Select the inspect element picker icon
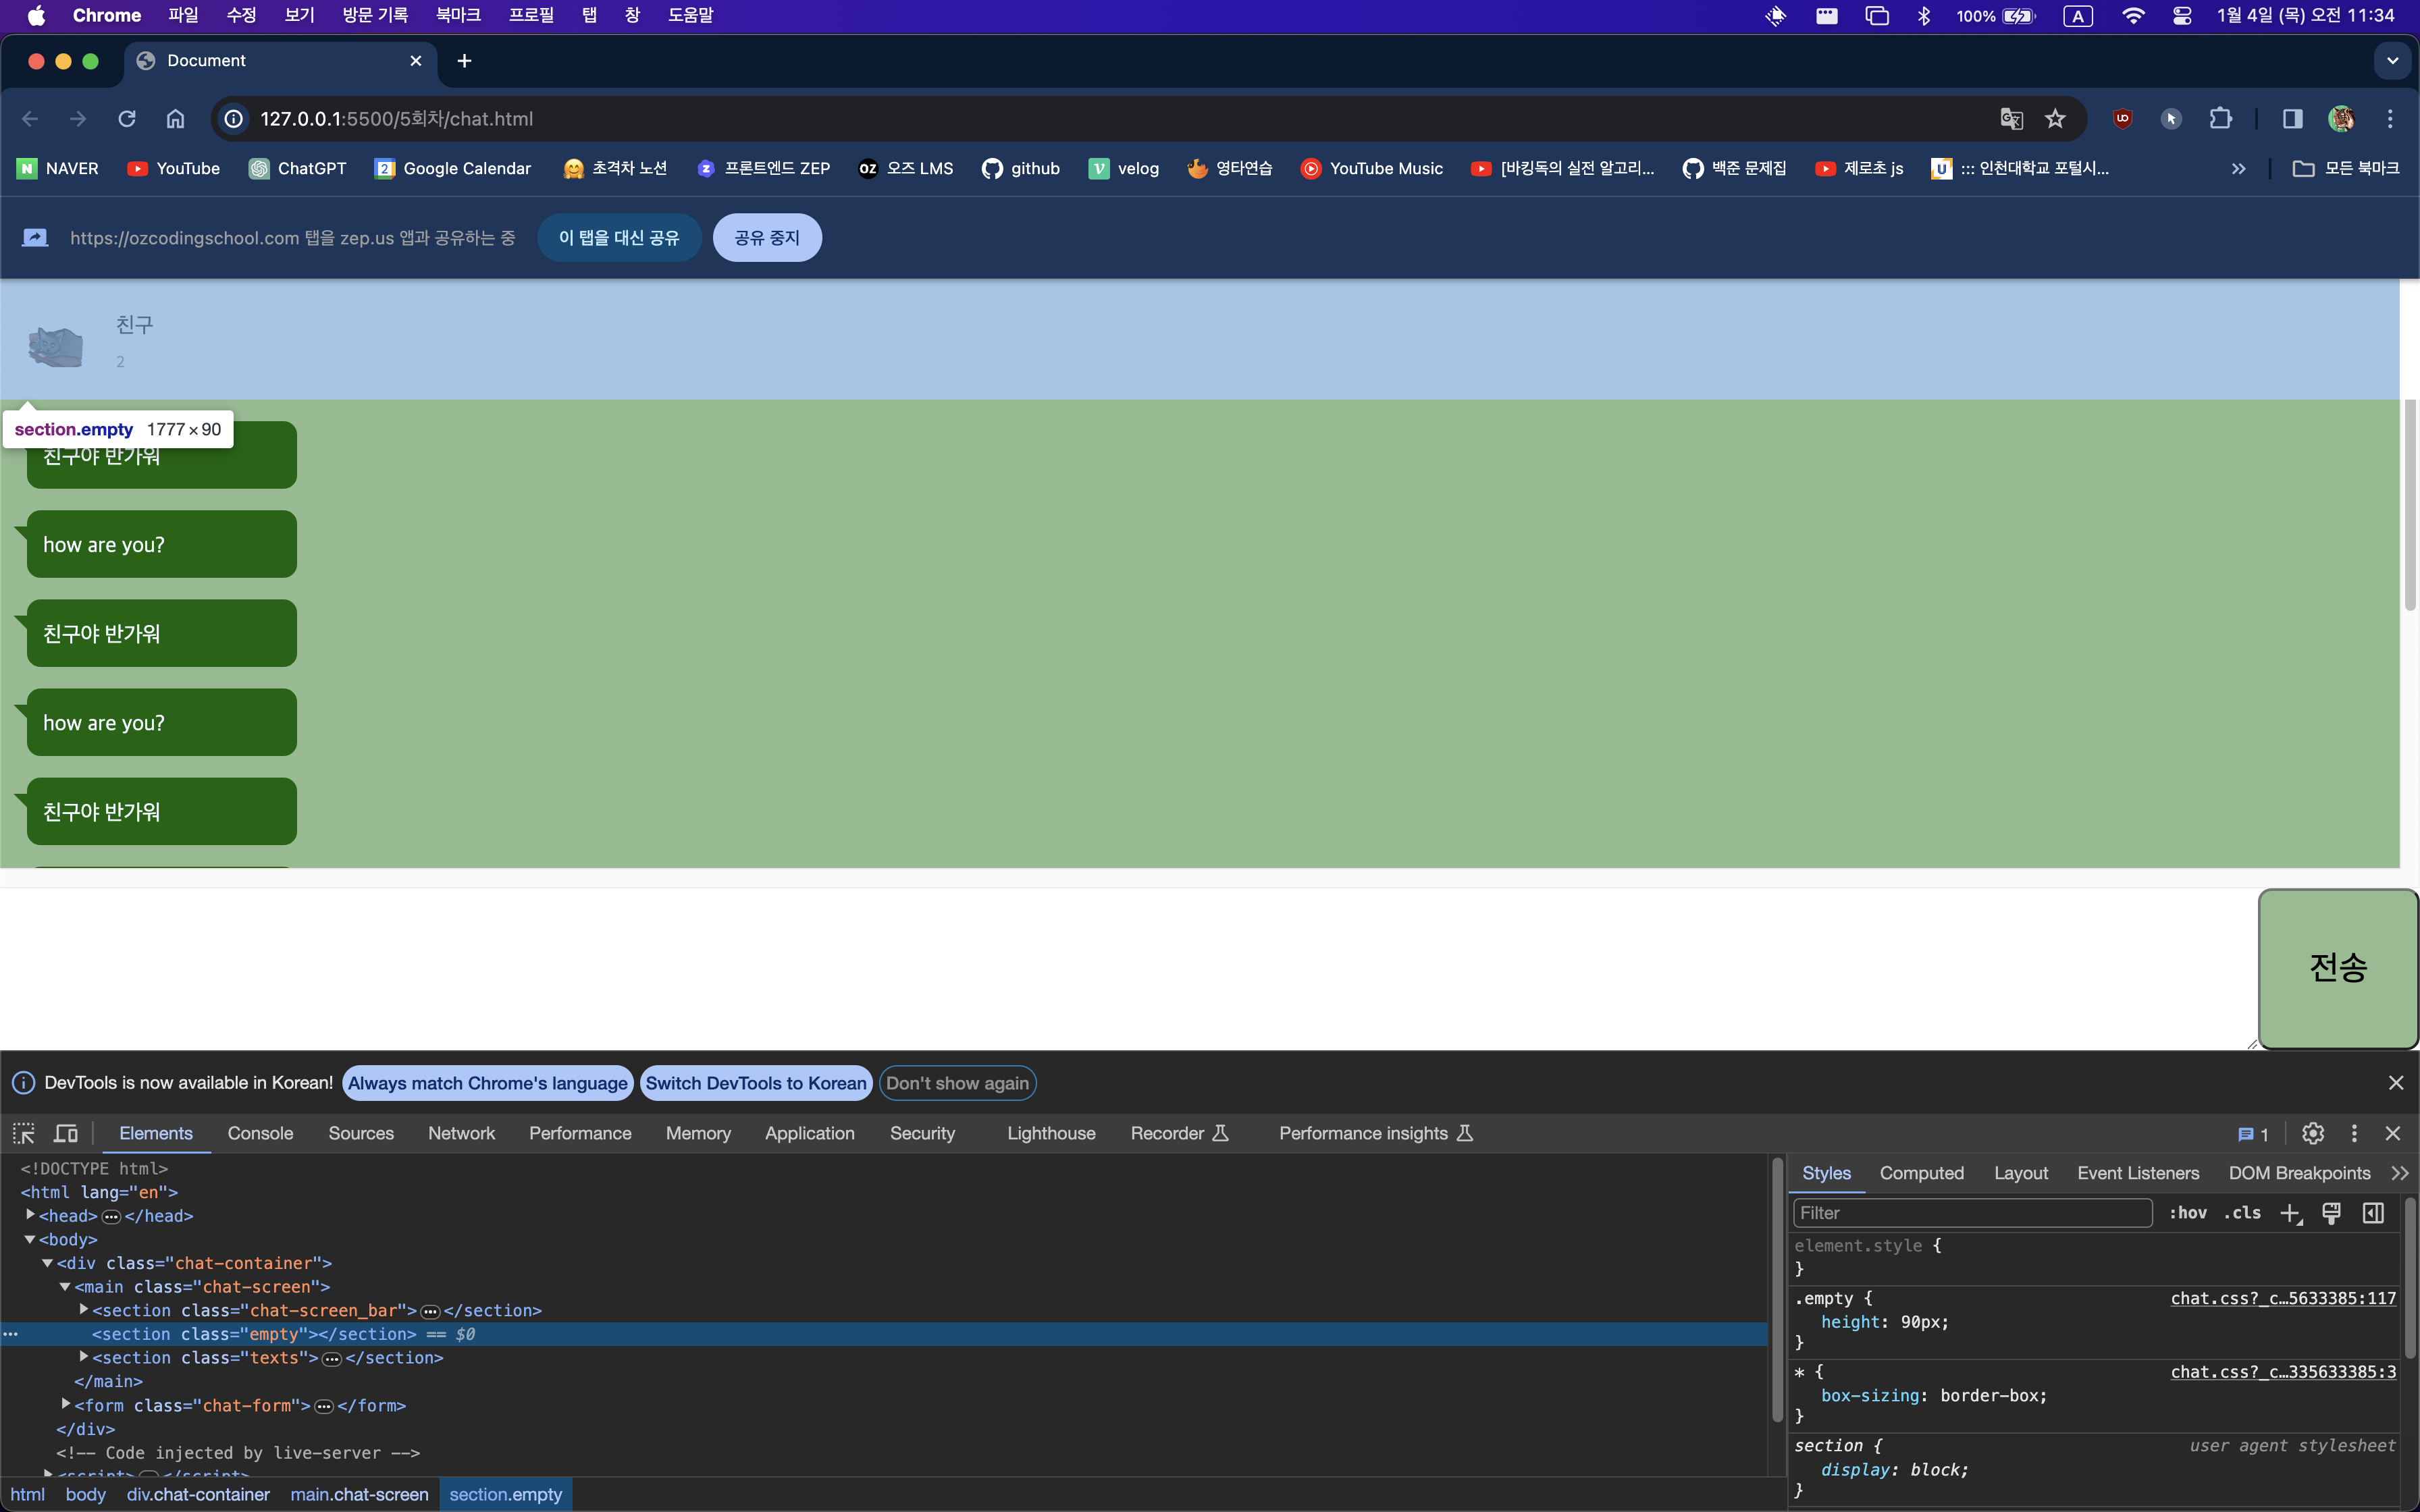The image size is (2420, 1512). [x=24, y=1133]
